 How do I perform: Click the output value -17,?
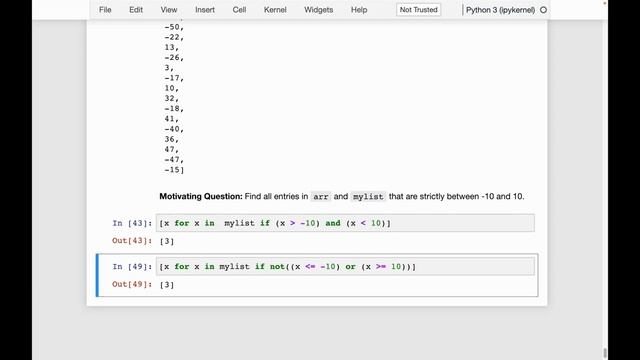coord(174,78)
